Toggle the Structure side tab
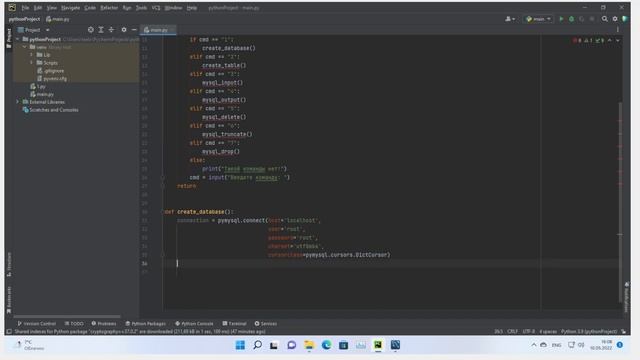 (x=9, y=264)
